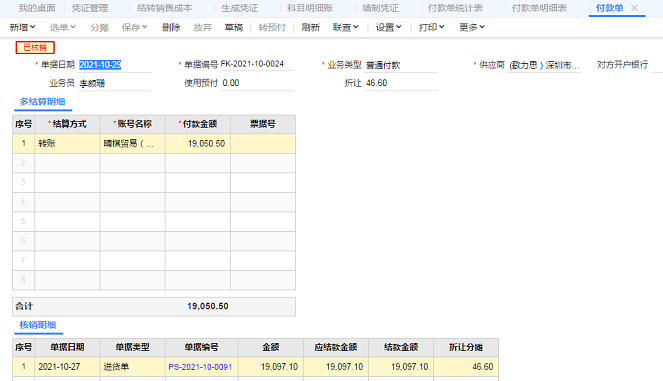Select row number 2 in settlement table
Screen dimensions: 663x381
pos(23,163)
